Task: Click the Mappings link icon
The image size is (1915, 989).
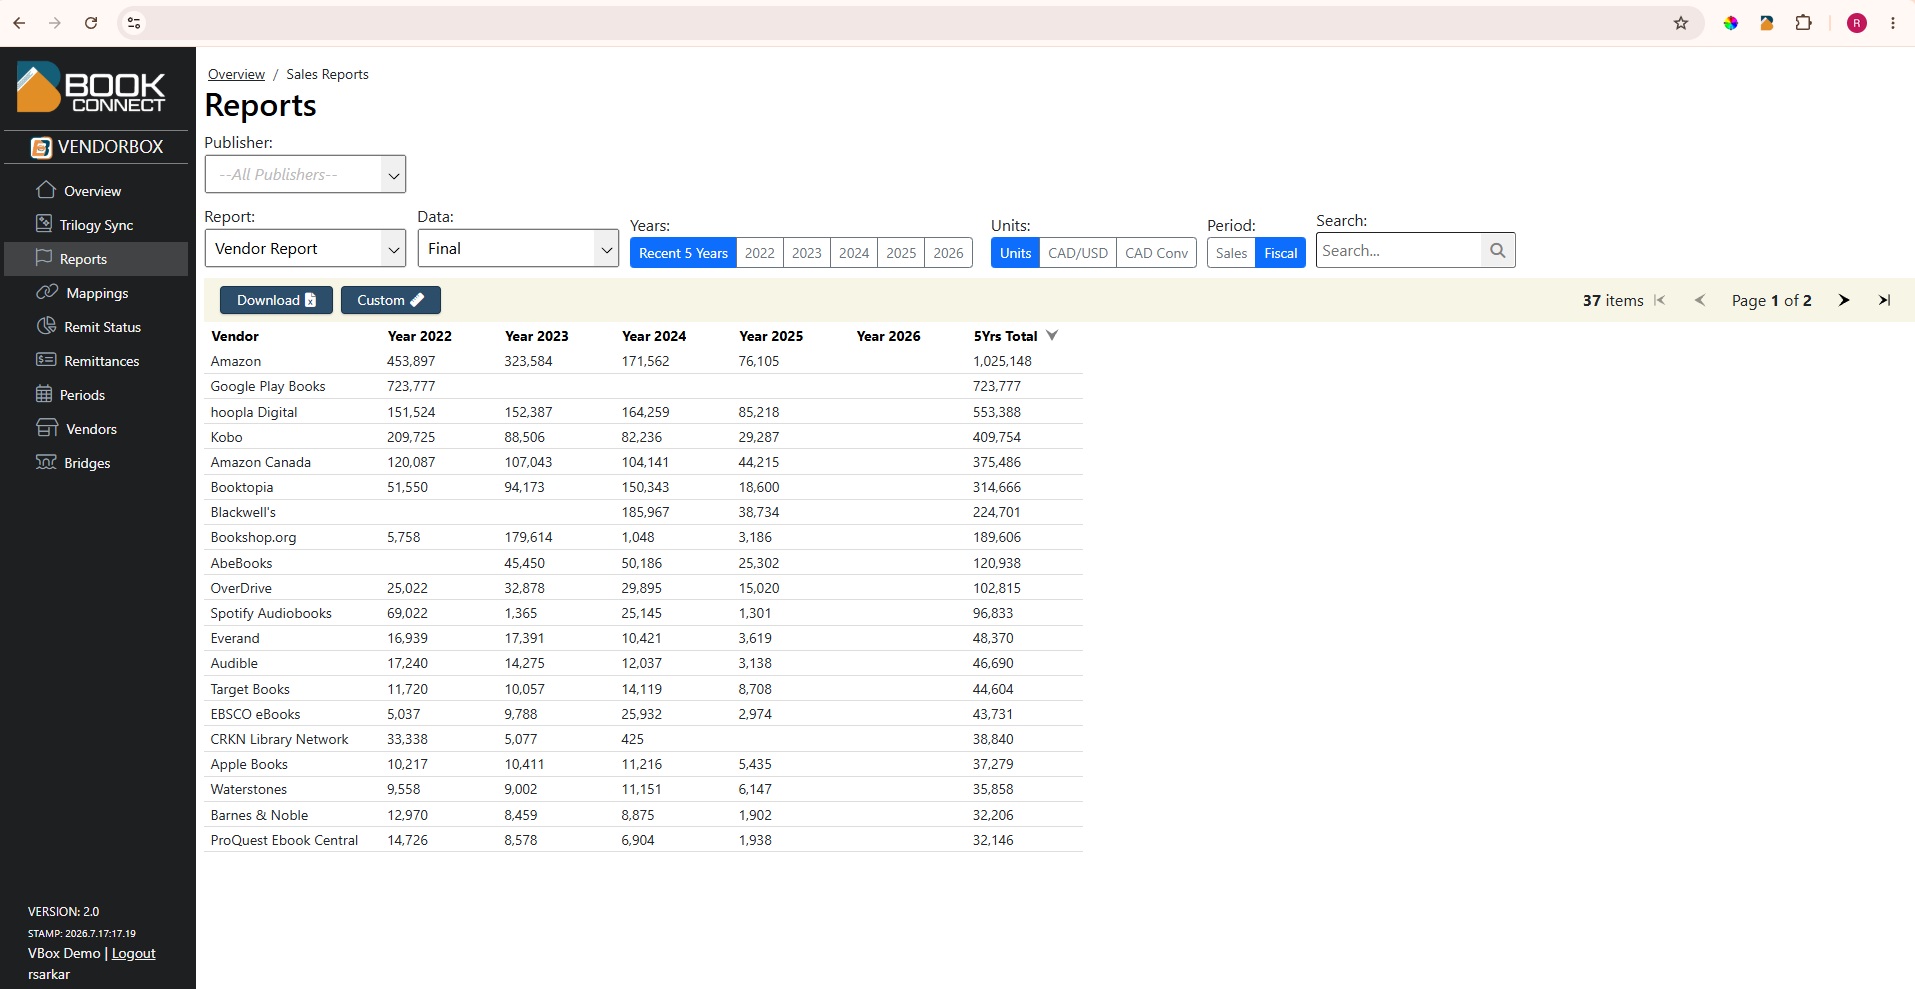Action: [x=47, y=292]
